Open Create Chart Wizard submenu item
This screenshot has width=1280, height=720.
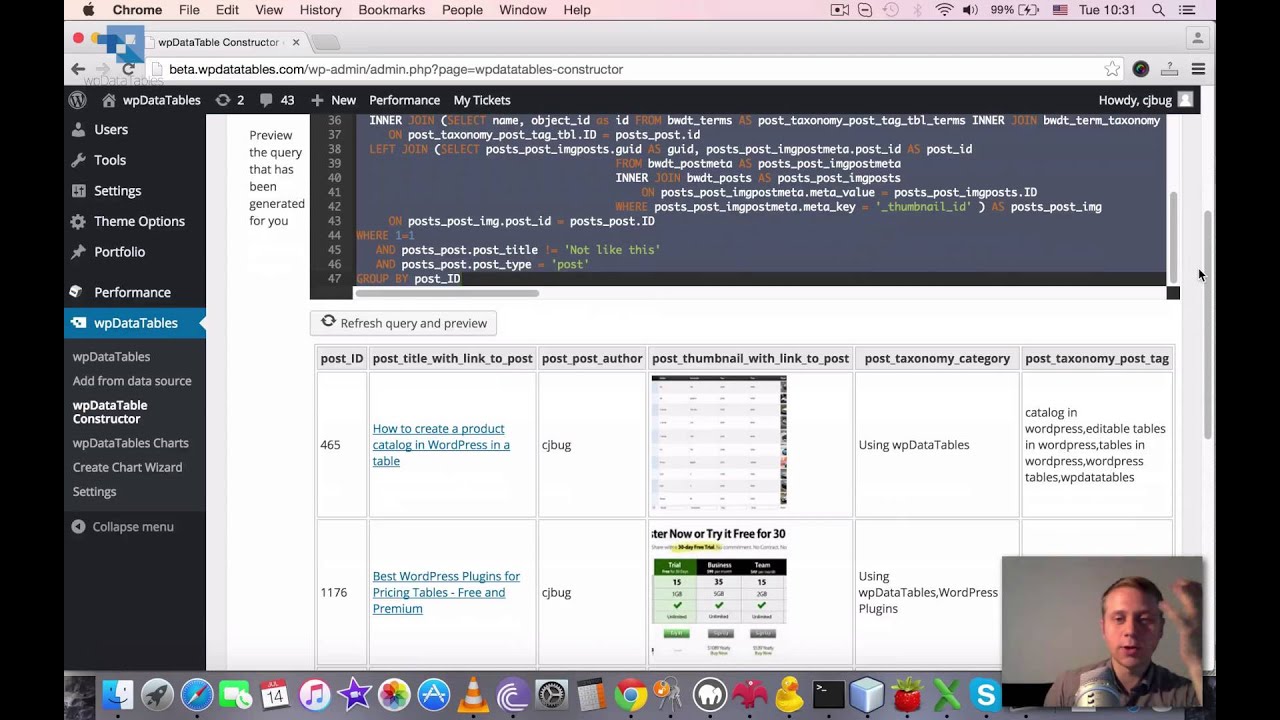point(127,467)
